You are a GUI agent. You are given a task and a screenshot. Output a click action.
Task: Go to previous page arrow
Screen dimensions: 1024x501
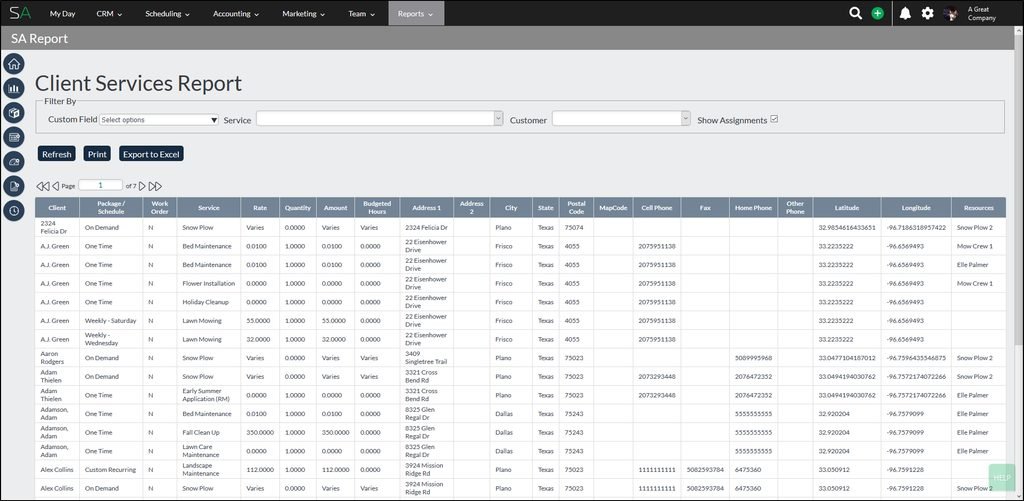tap(56, 186)
